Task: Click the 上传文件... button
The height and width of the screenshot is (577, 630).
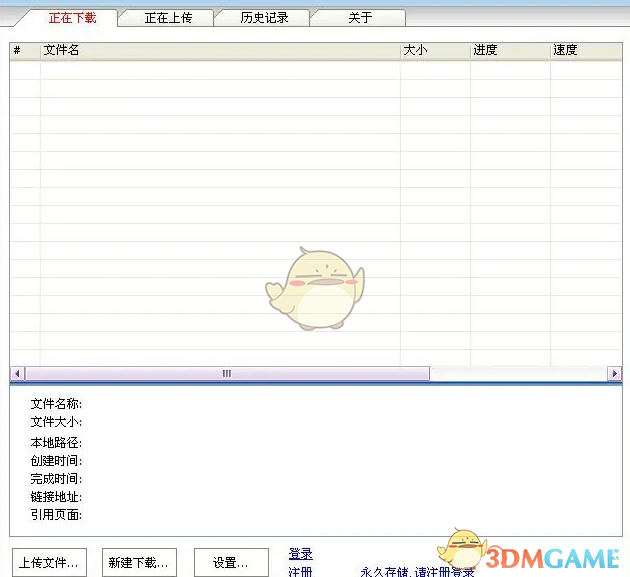Action: click(x=49, y=563)
